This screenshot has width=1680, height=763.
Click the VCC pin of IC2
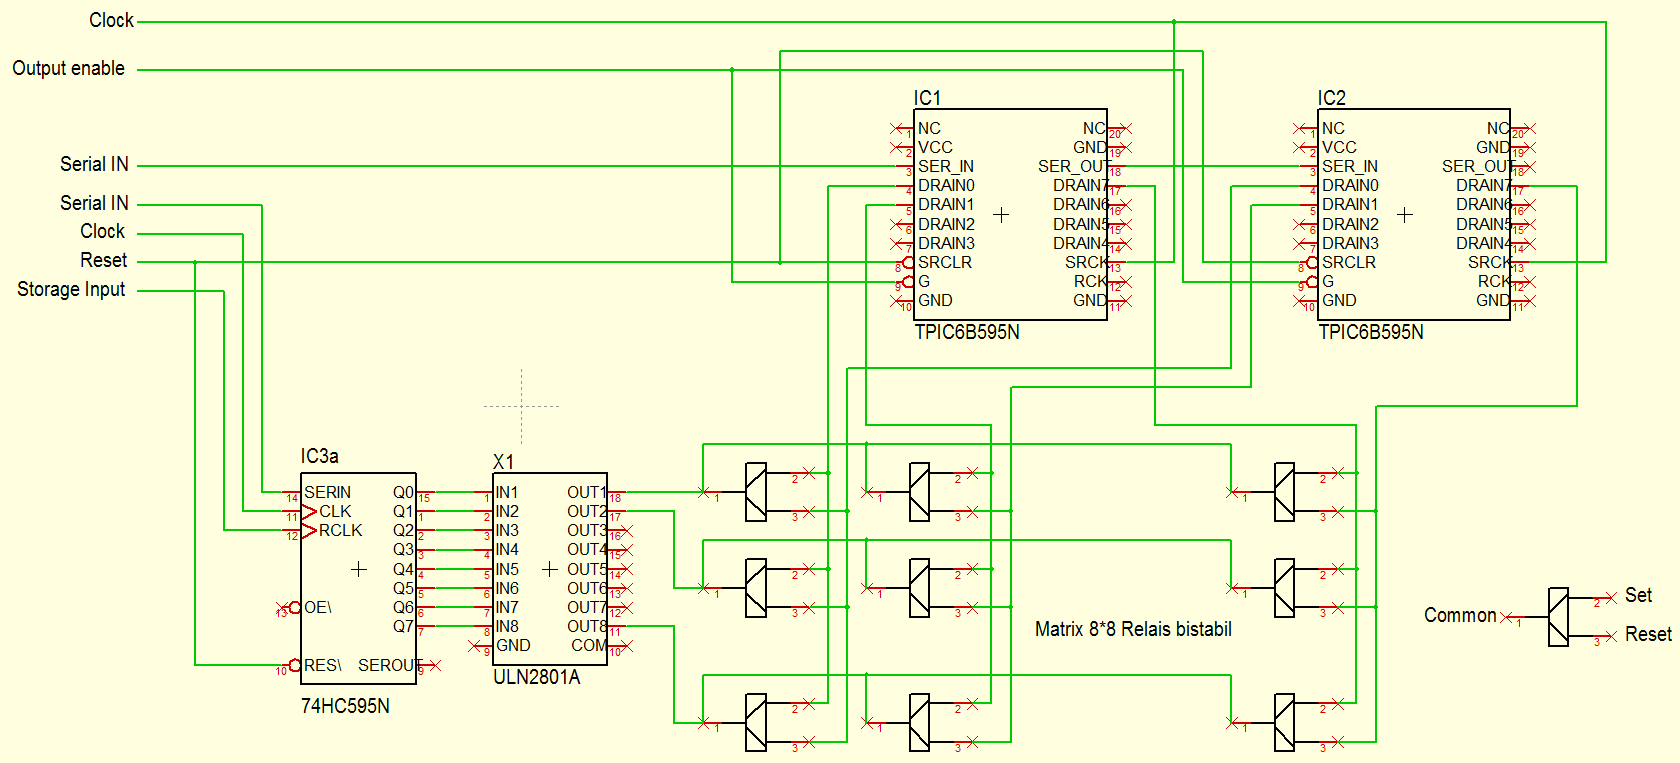pos(1339,147)
